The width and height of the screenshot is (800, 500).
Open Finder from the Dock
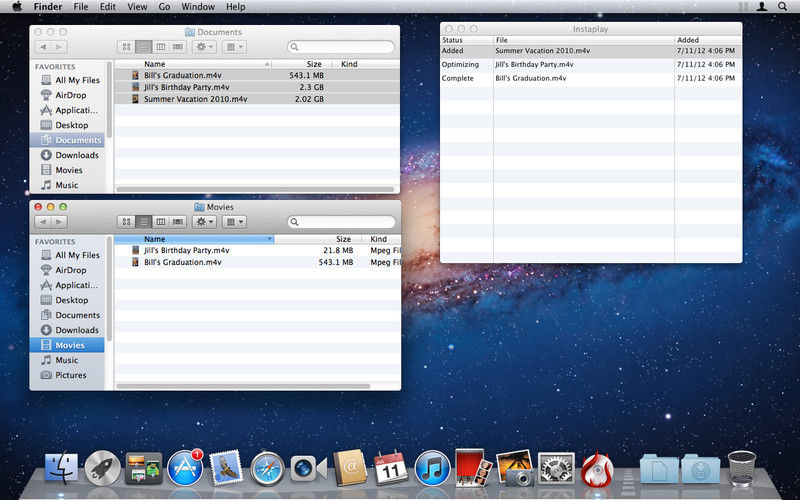coord(61,468)
